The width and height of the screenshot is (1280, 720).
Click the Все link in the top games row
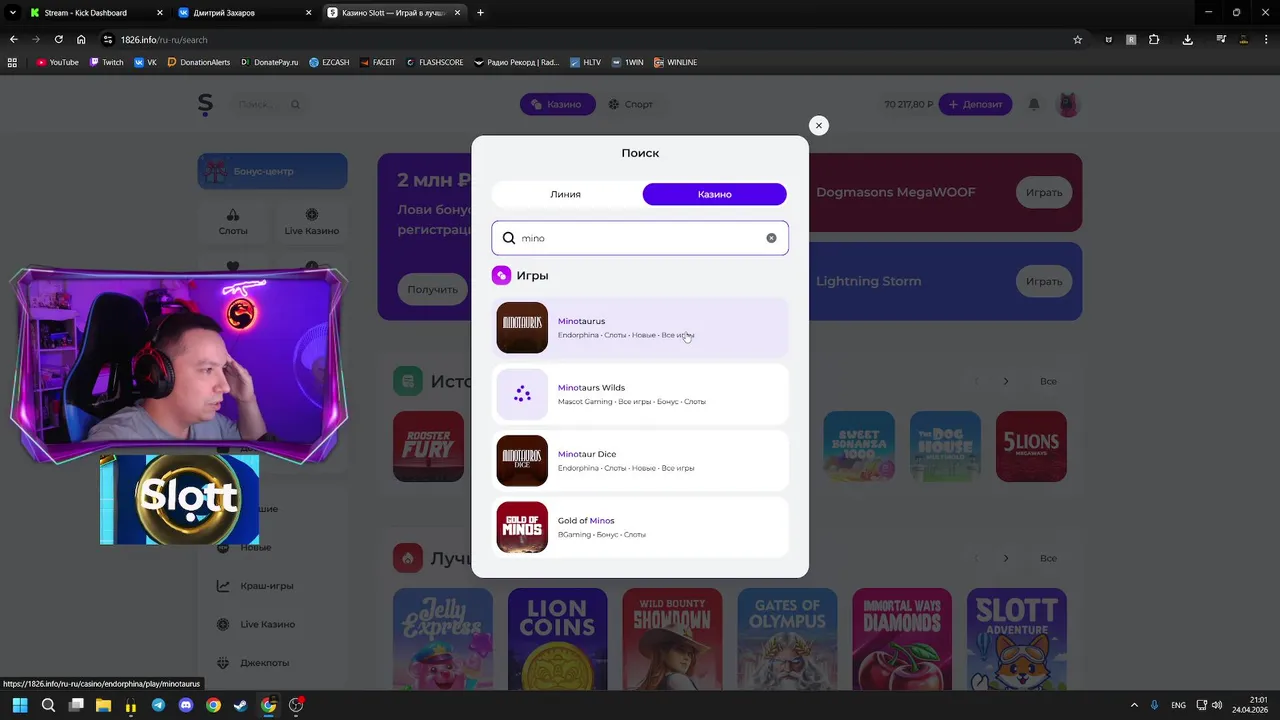[1048, 381]
